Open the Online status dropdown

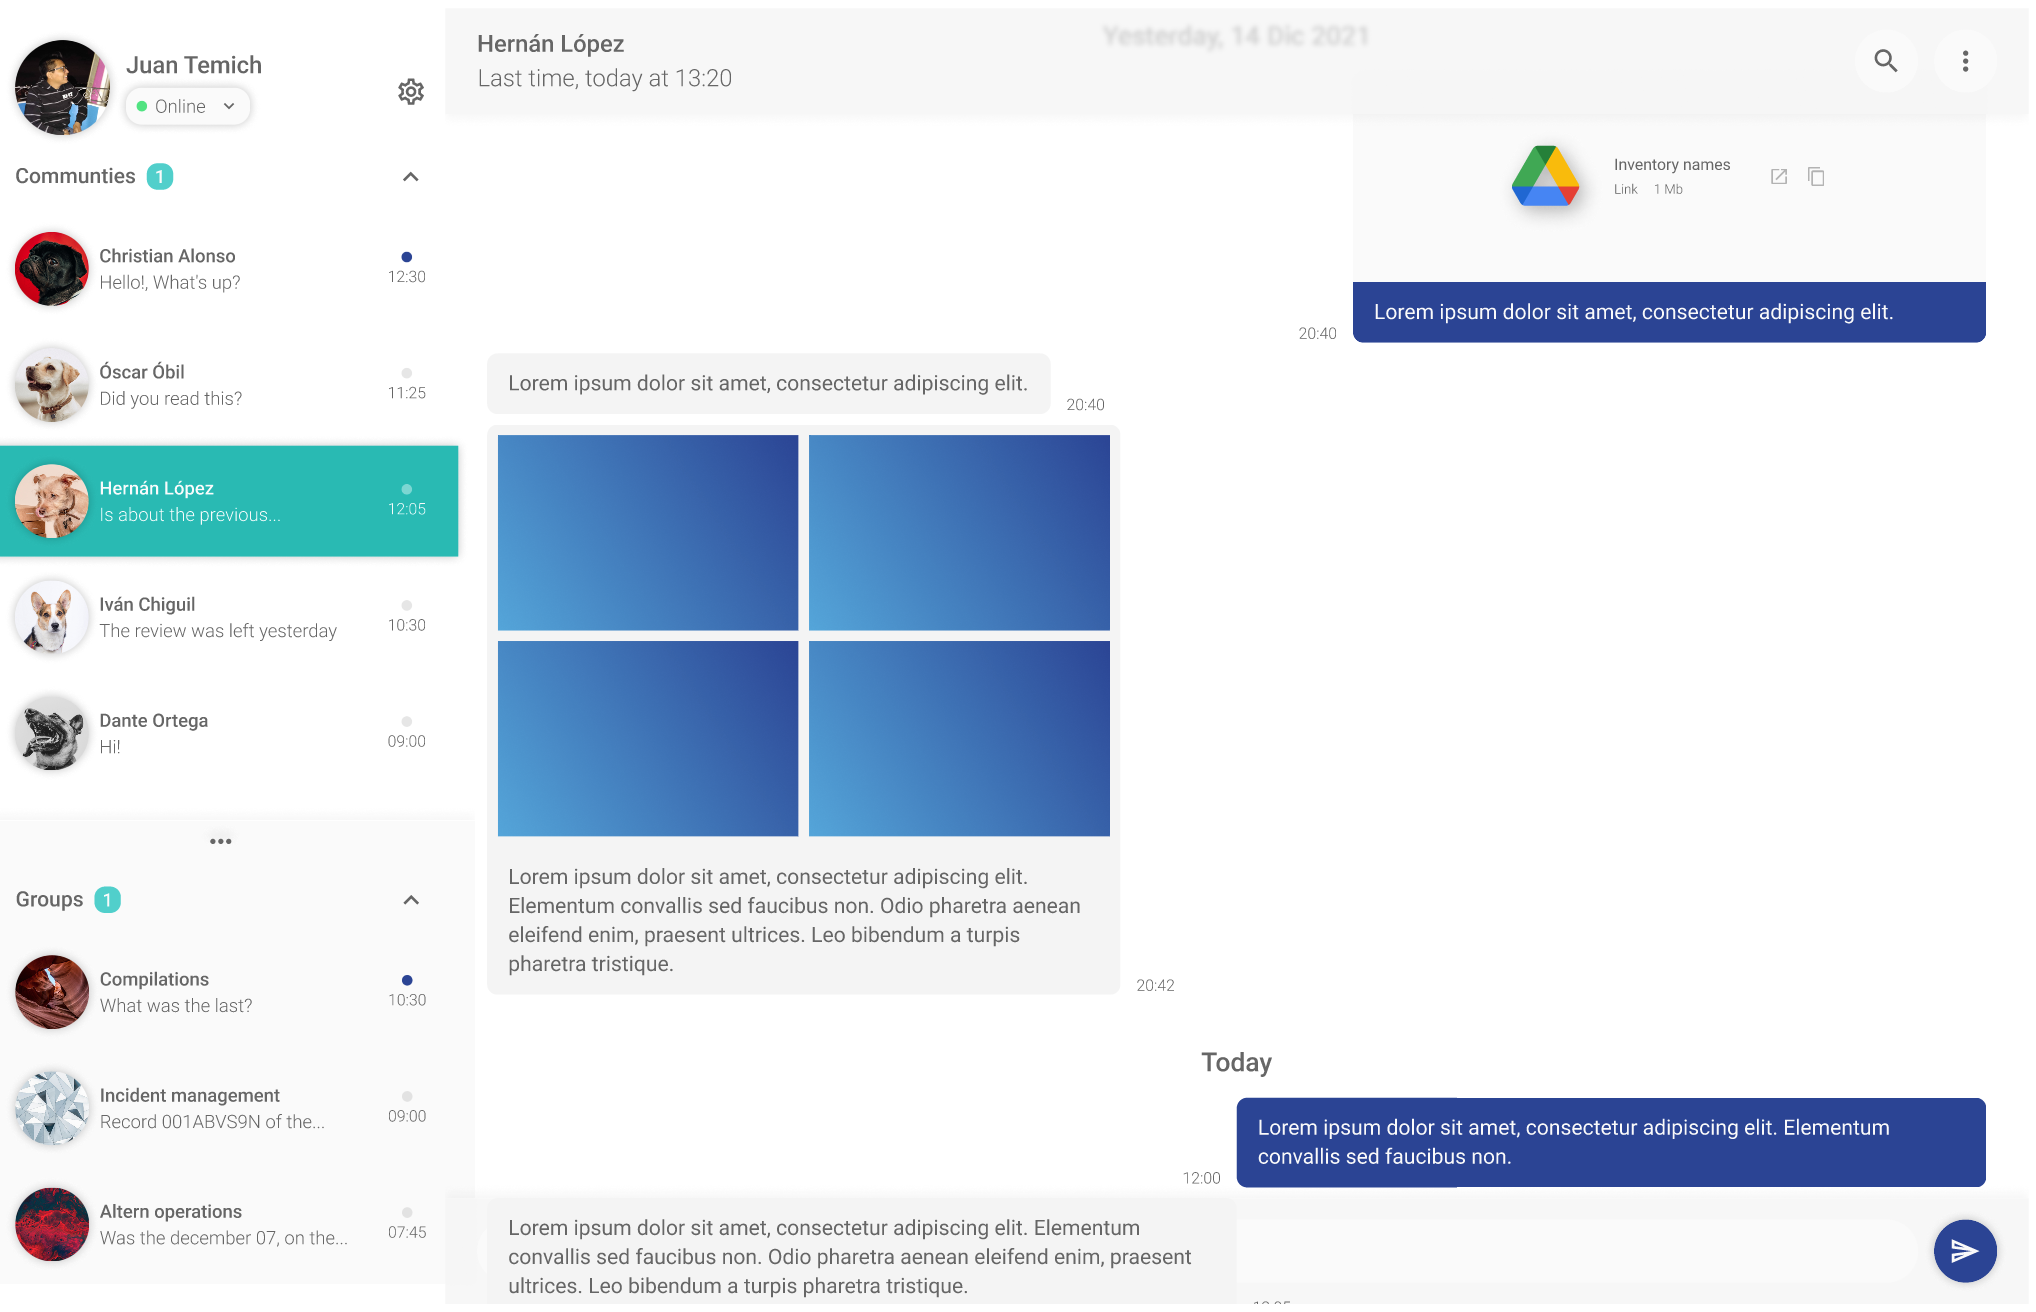pyautogui.click(x=187, y=106)
